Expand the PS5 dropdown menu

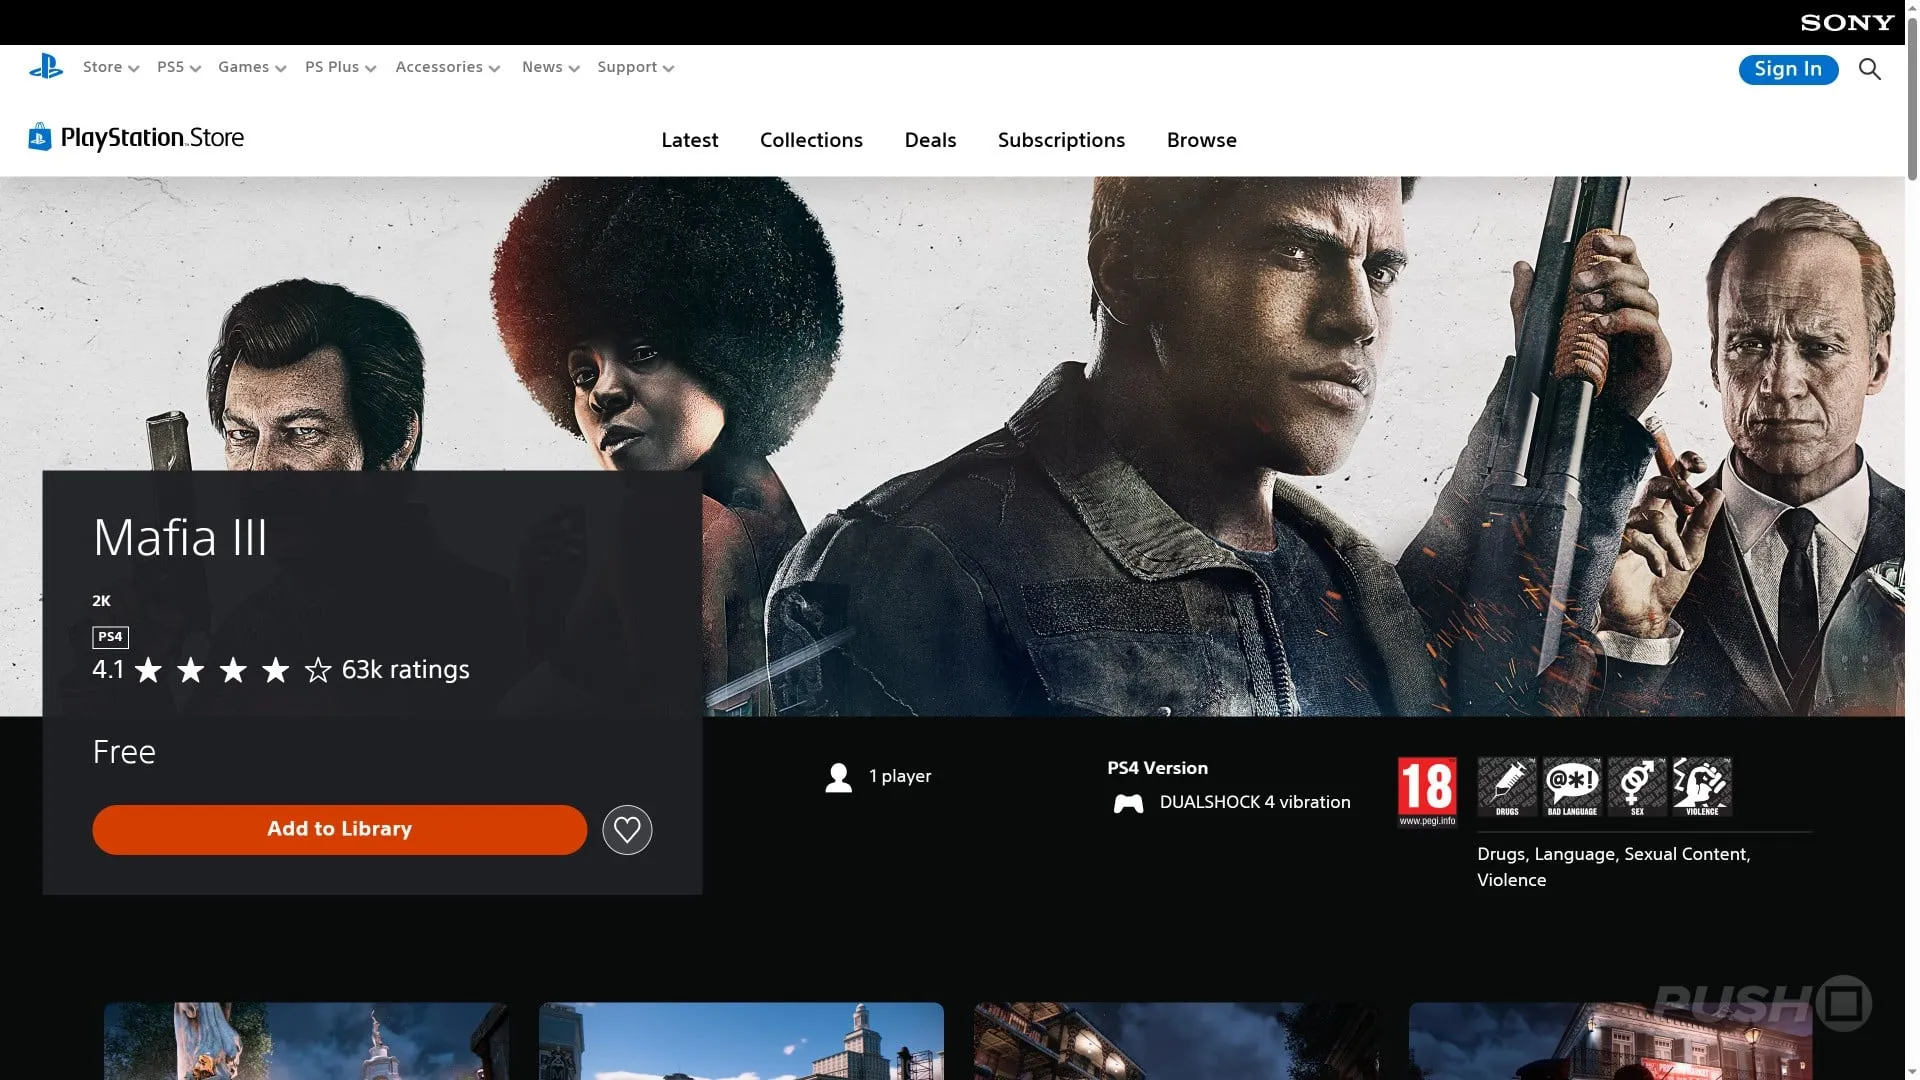(x=179, y=67)
